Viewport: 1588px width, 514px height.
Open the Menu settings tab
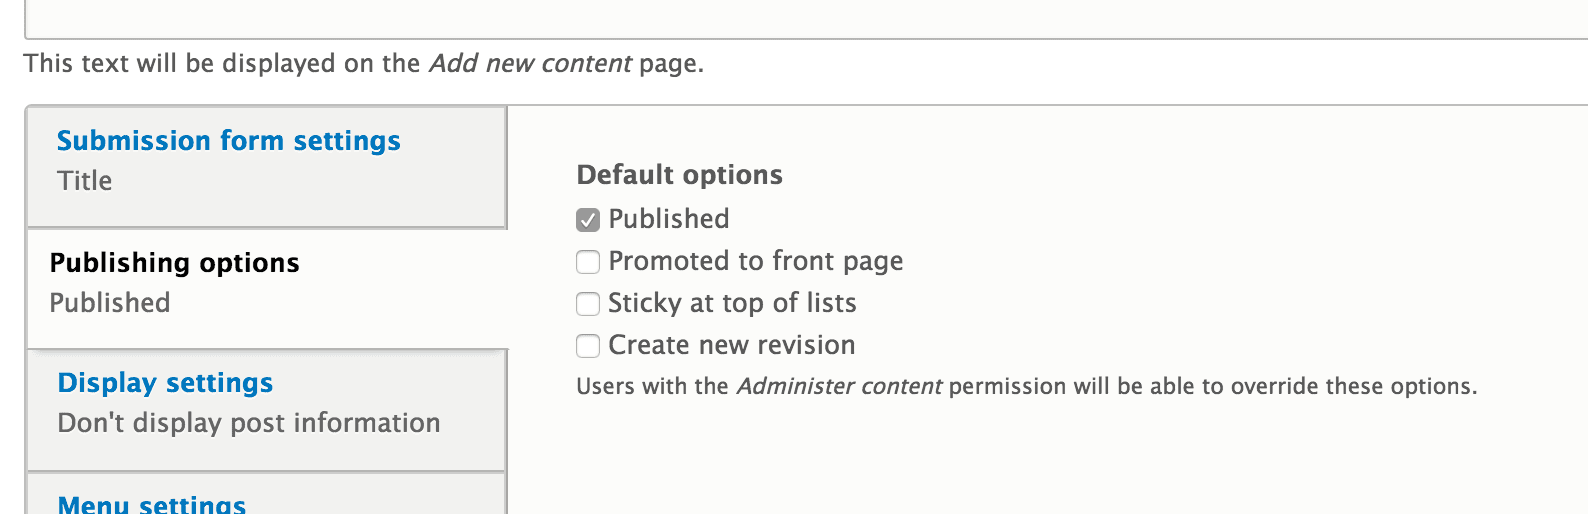pyautogui.click(x=152, y=504)
